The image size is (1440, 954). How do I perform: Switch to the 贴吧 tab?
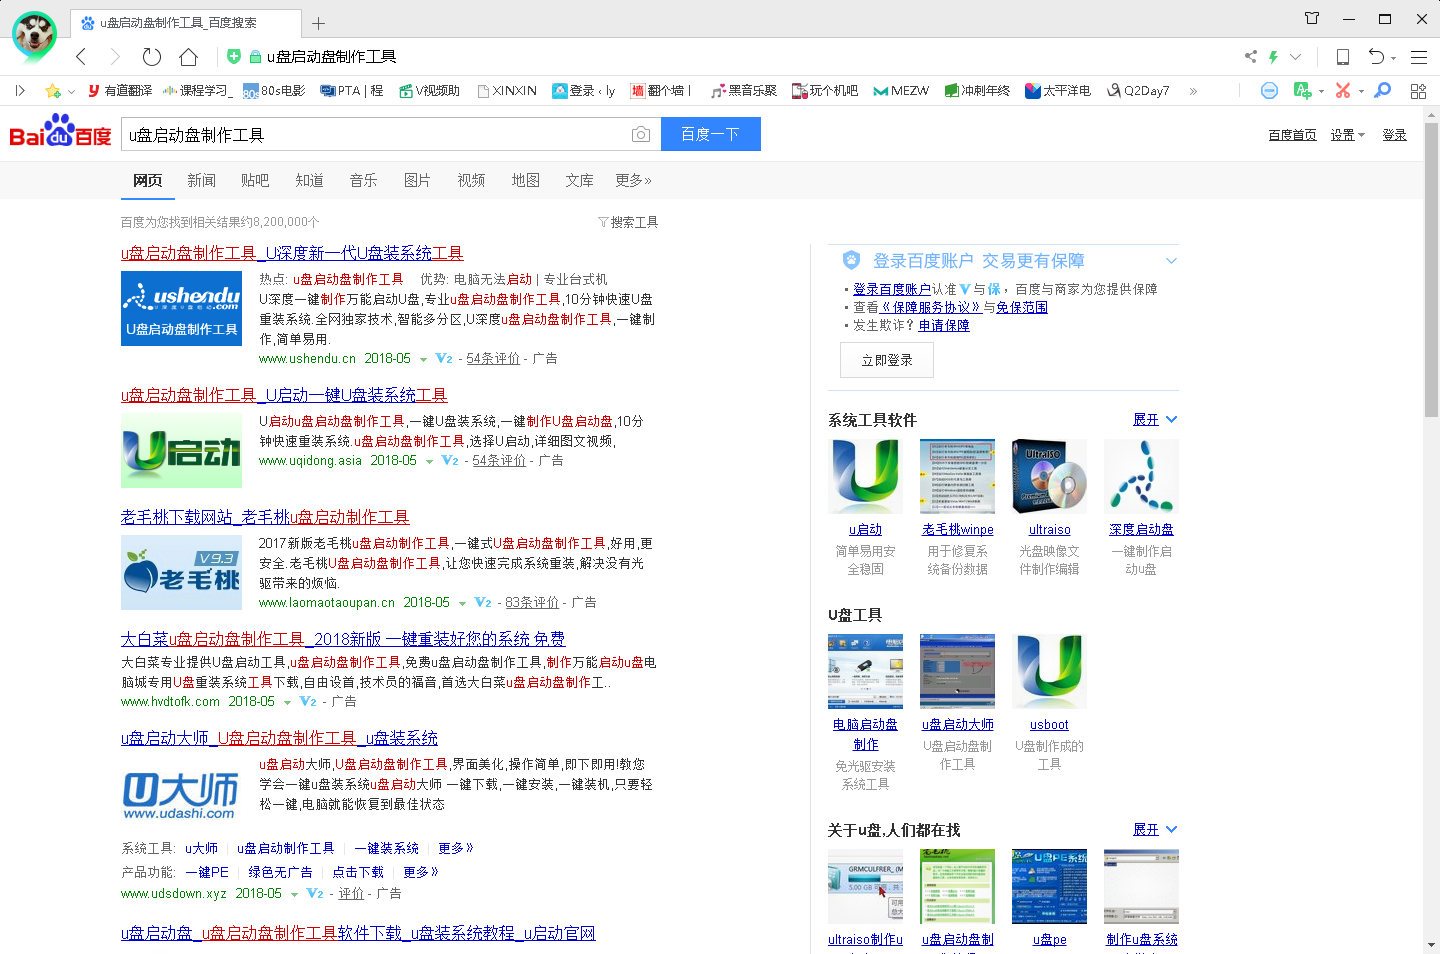(x=255, y=180)
